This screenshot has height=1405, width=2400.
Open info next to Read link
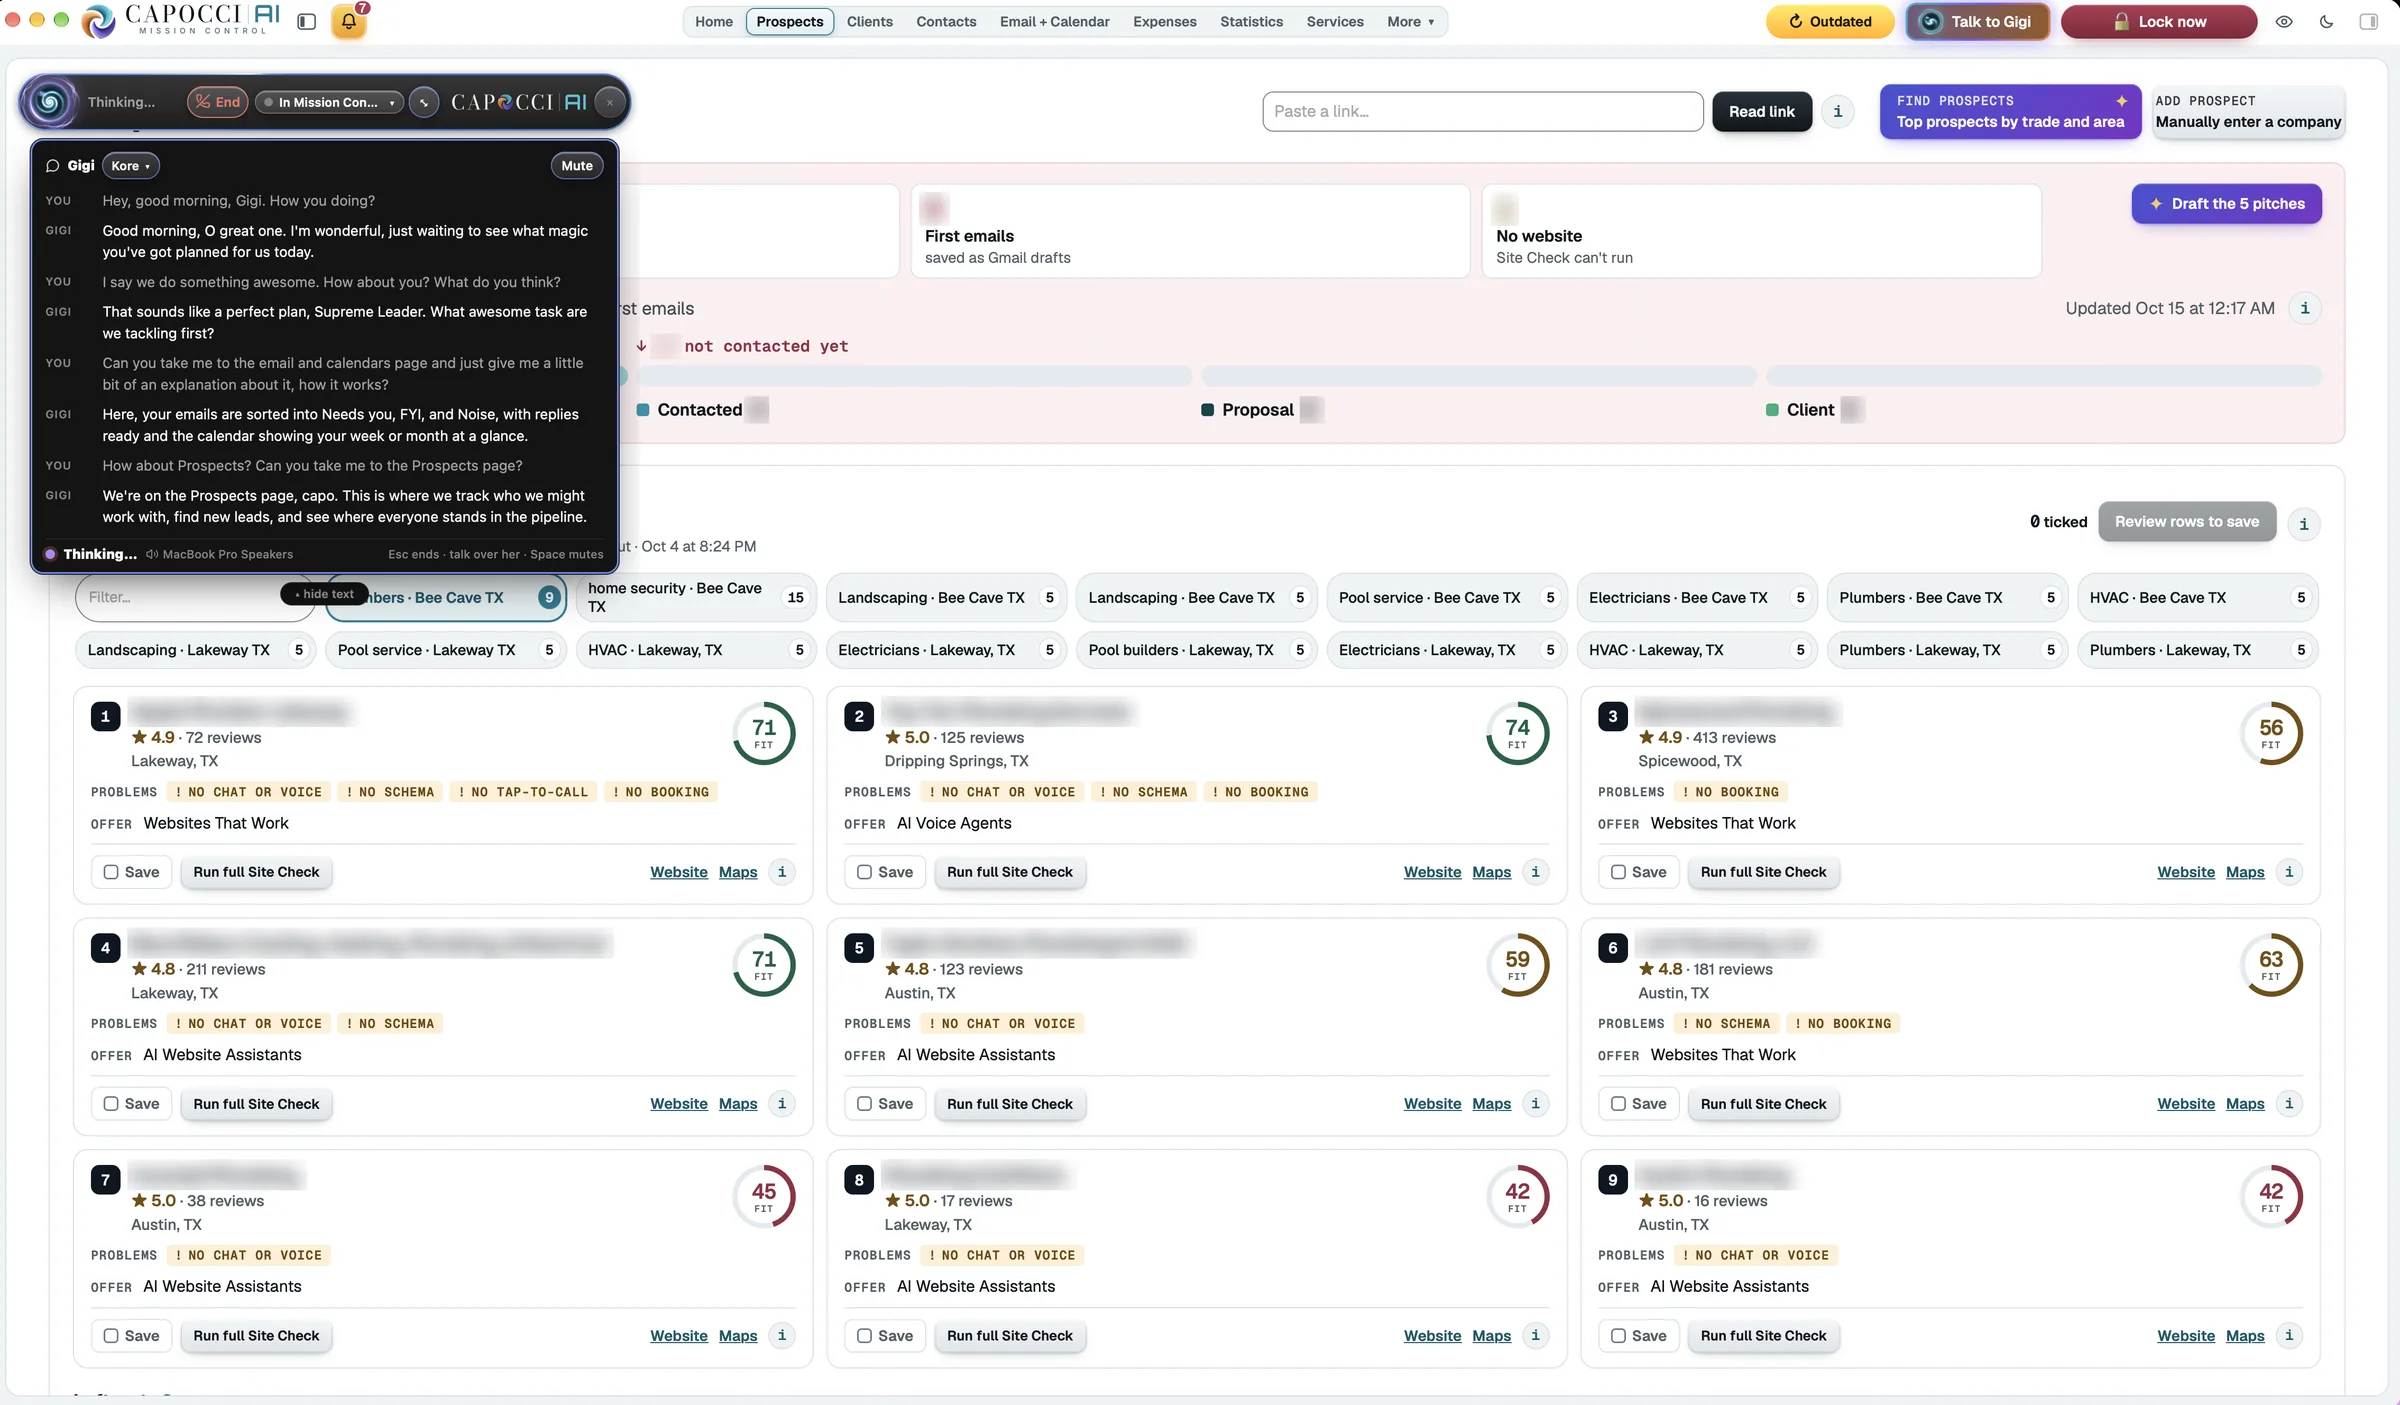(x=1838, y=111)
